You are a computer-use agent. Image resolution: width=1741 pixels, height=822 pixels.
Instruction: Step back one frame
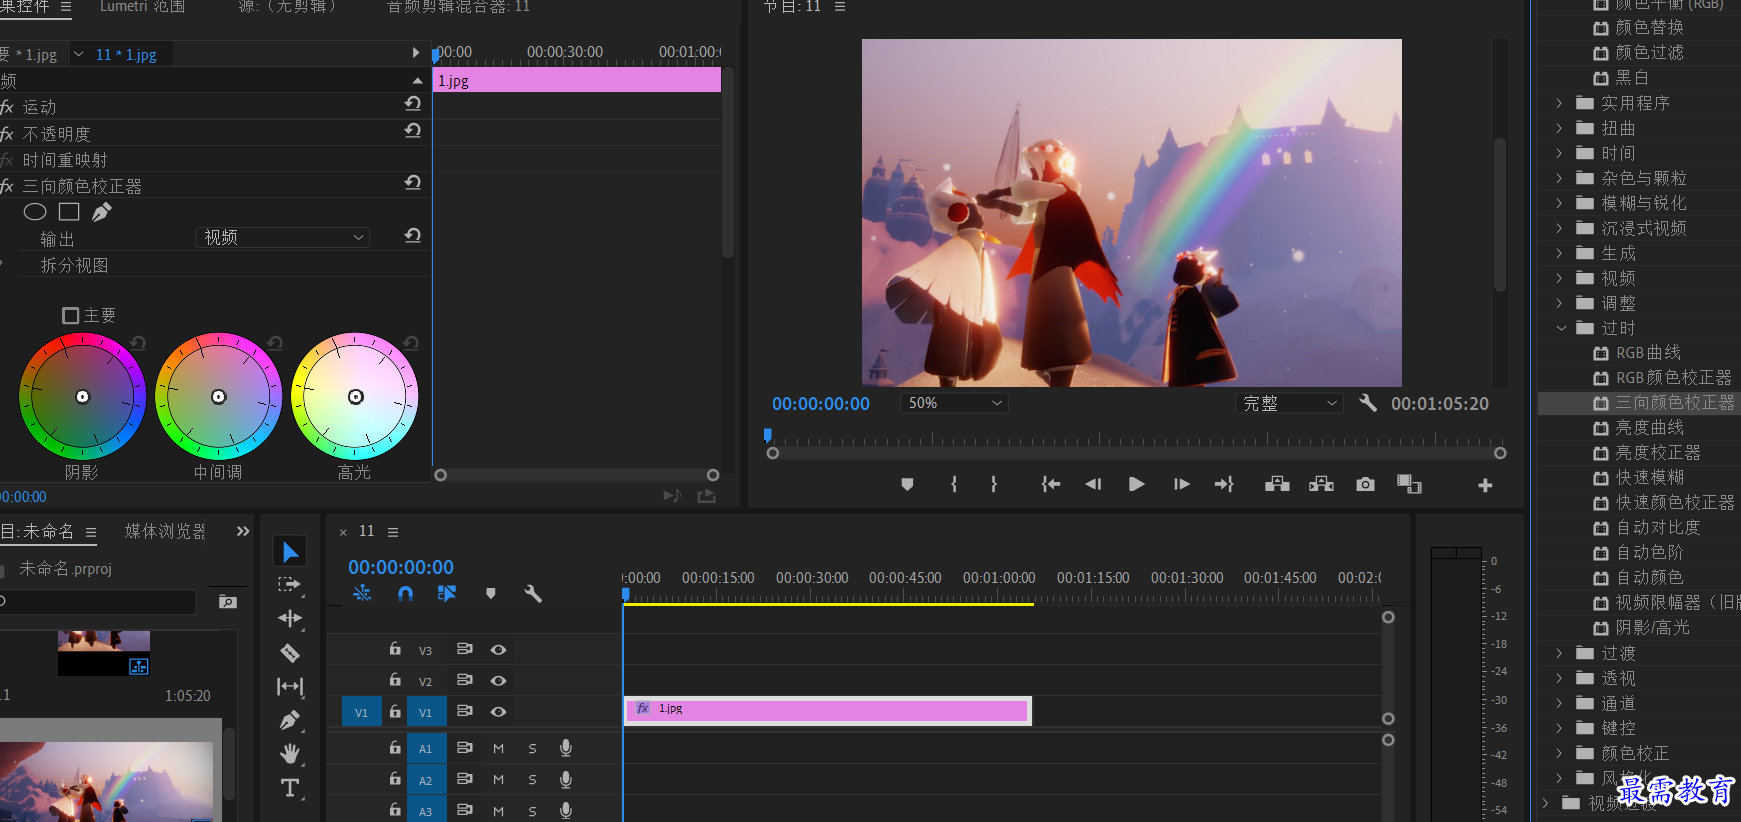point(1093,484)
